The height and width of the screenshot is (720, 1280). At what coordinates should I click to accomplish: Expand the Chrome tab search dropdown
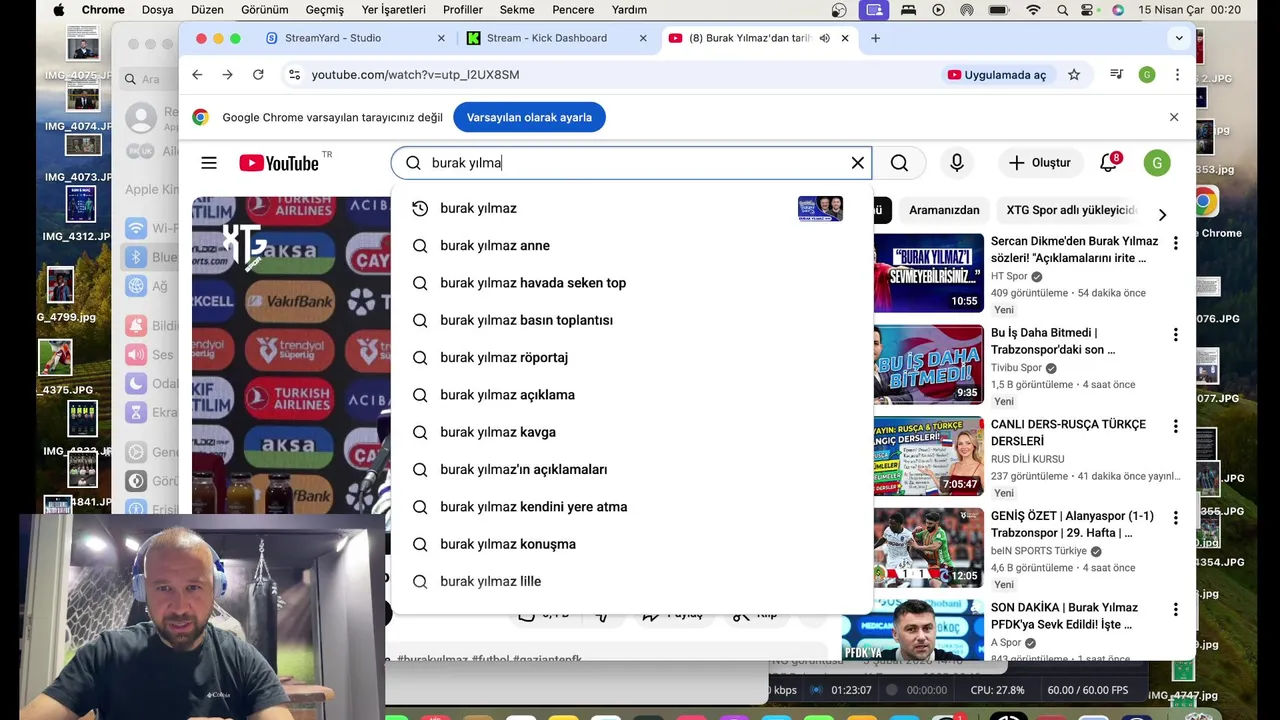coord(1179,38)
